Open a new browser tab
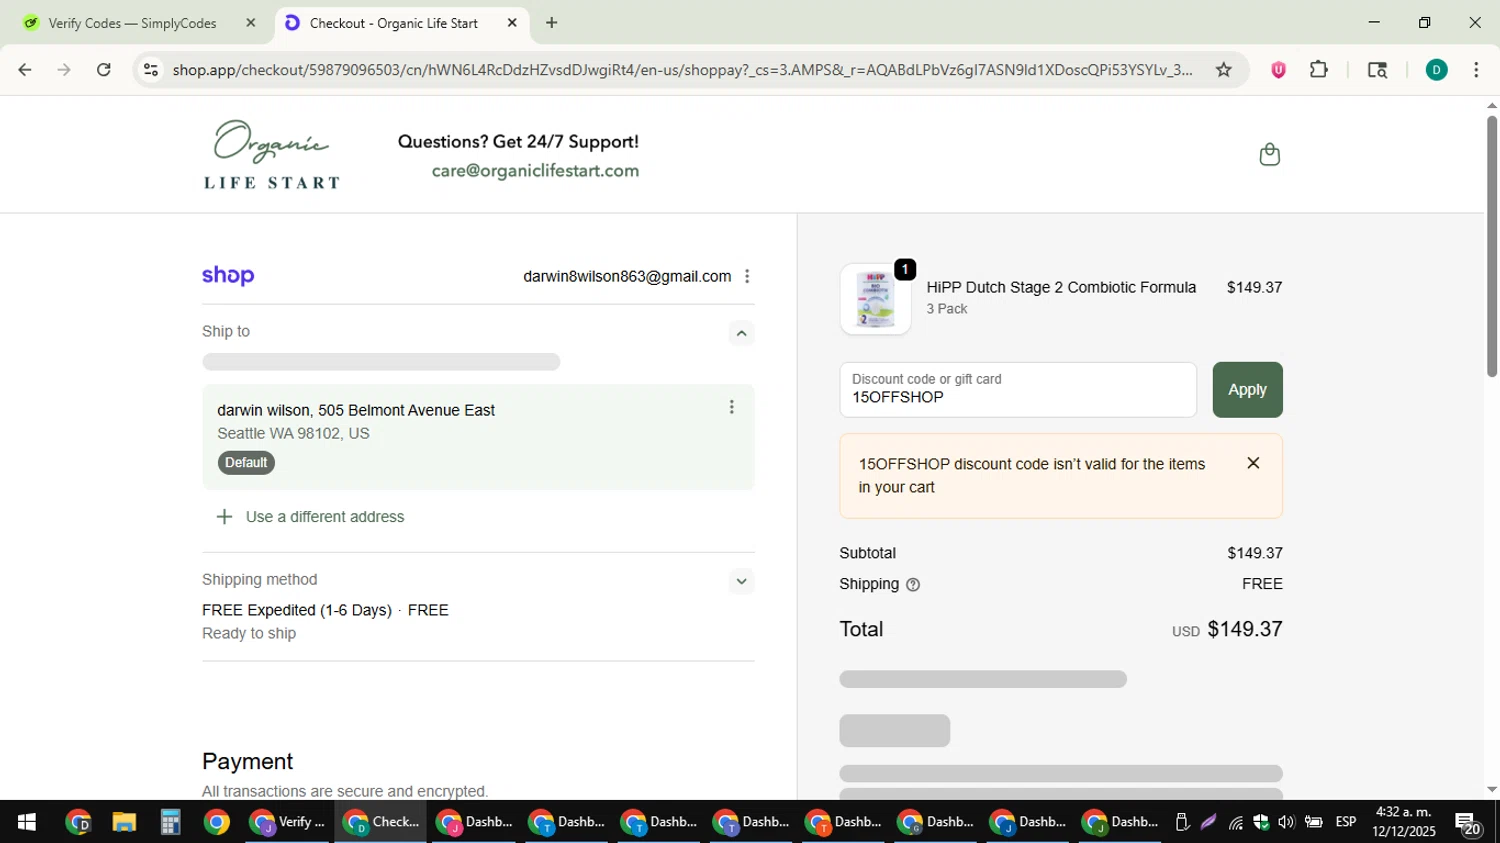Image resolution: width=1500 pixels, height=843 pixels. click(552, 23)
